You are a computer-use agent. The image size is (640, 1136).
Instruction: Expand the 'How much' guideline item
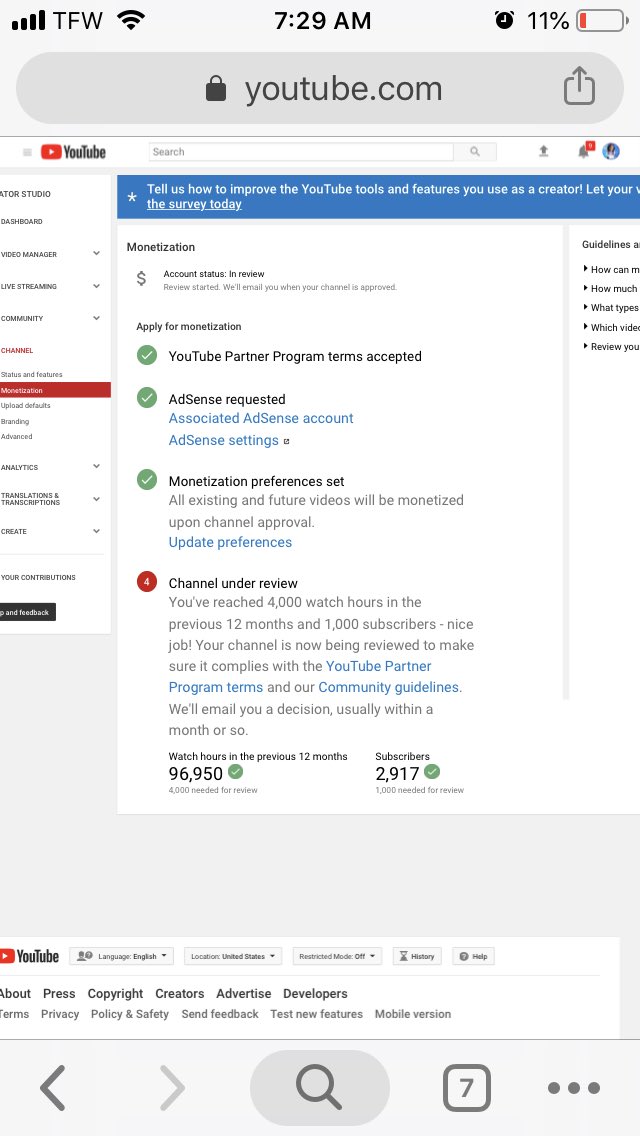[610, 288]
